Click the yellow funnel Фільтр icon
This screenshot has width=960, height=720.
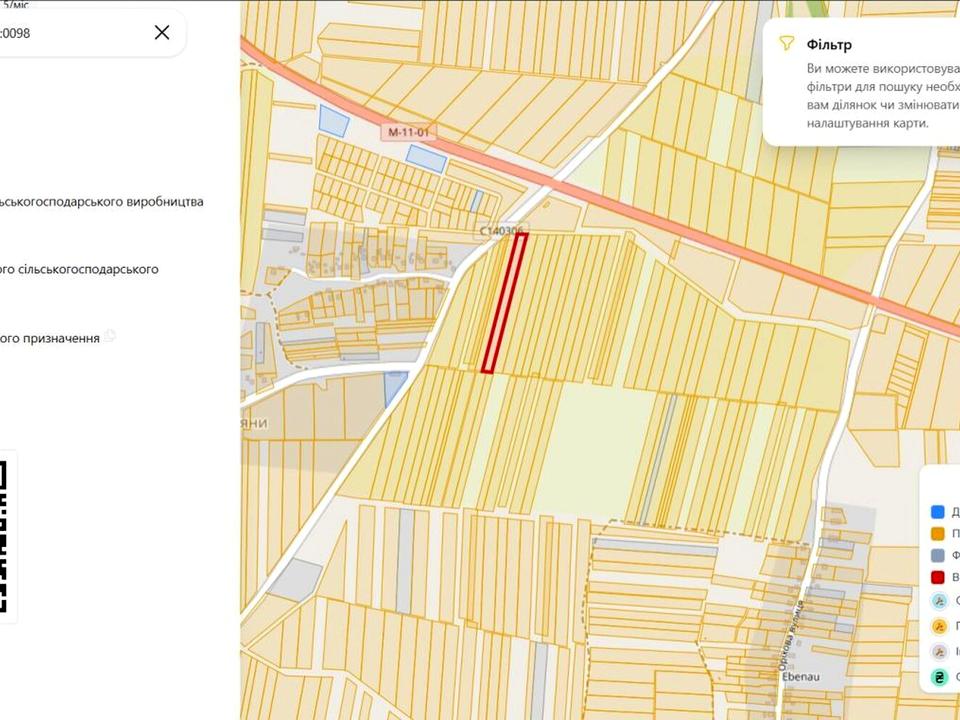(x=786, y=43)
